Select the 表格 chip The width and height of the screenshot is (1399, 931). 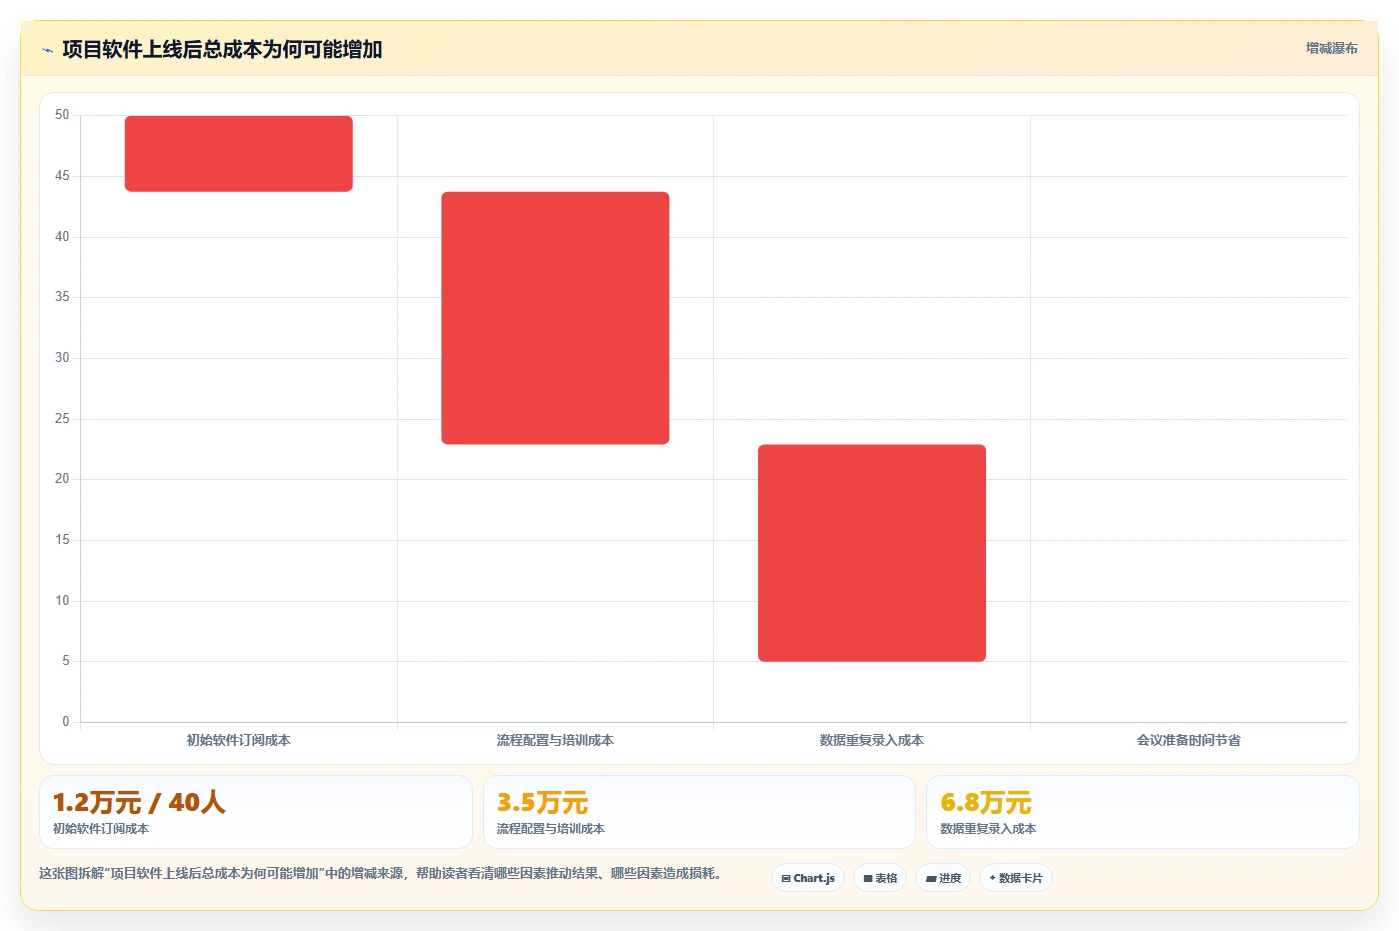[880, 878]
